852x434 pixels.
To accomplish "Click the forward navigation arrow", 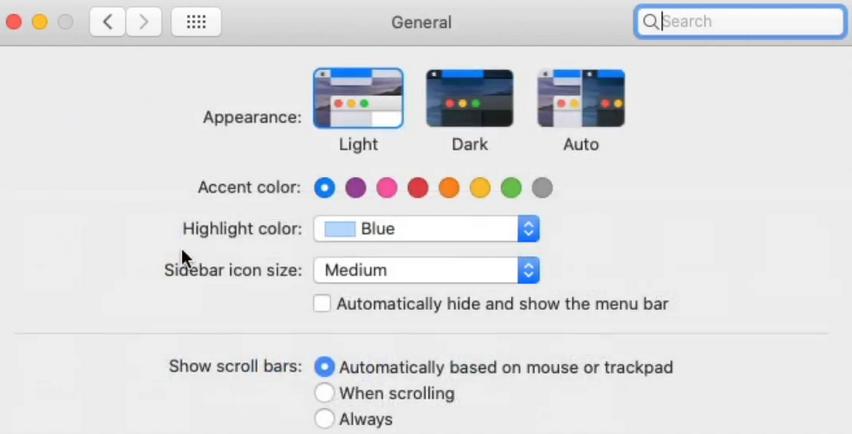I will [x=143, y=21].
